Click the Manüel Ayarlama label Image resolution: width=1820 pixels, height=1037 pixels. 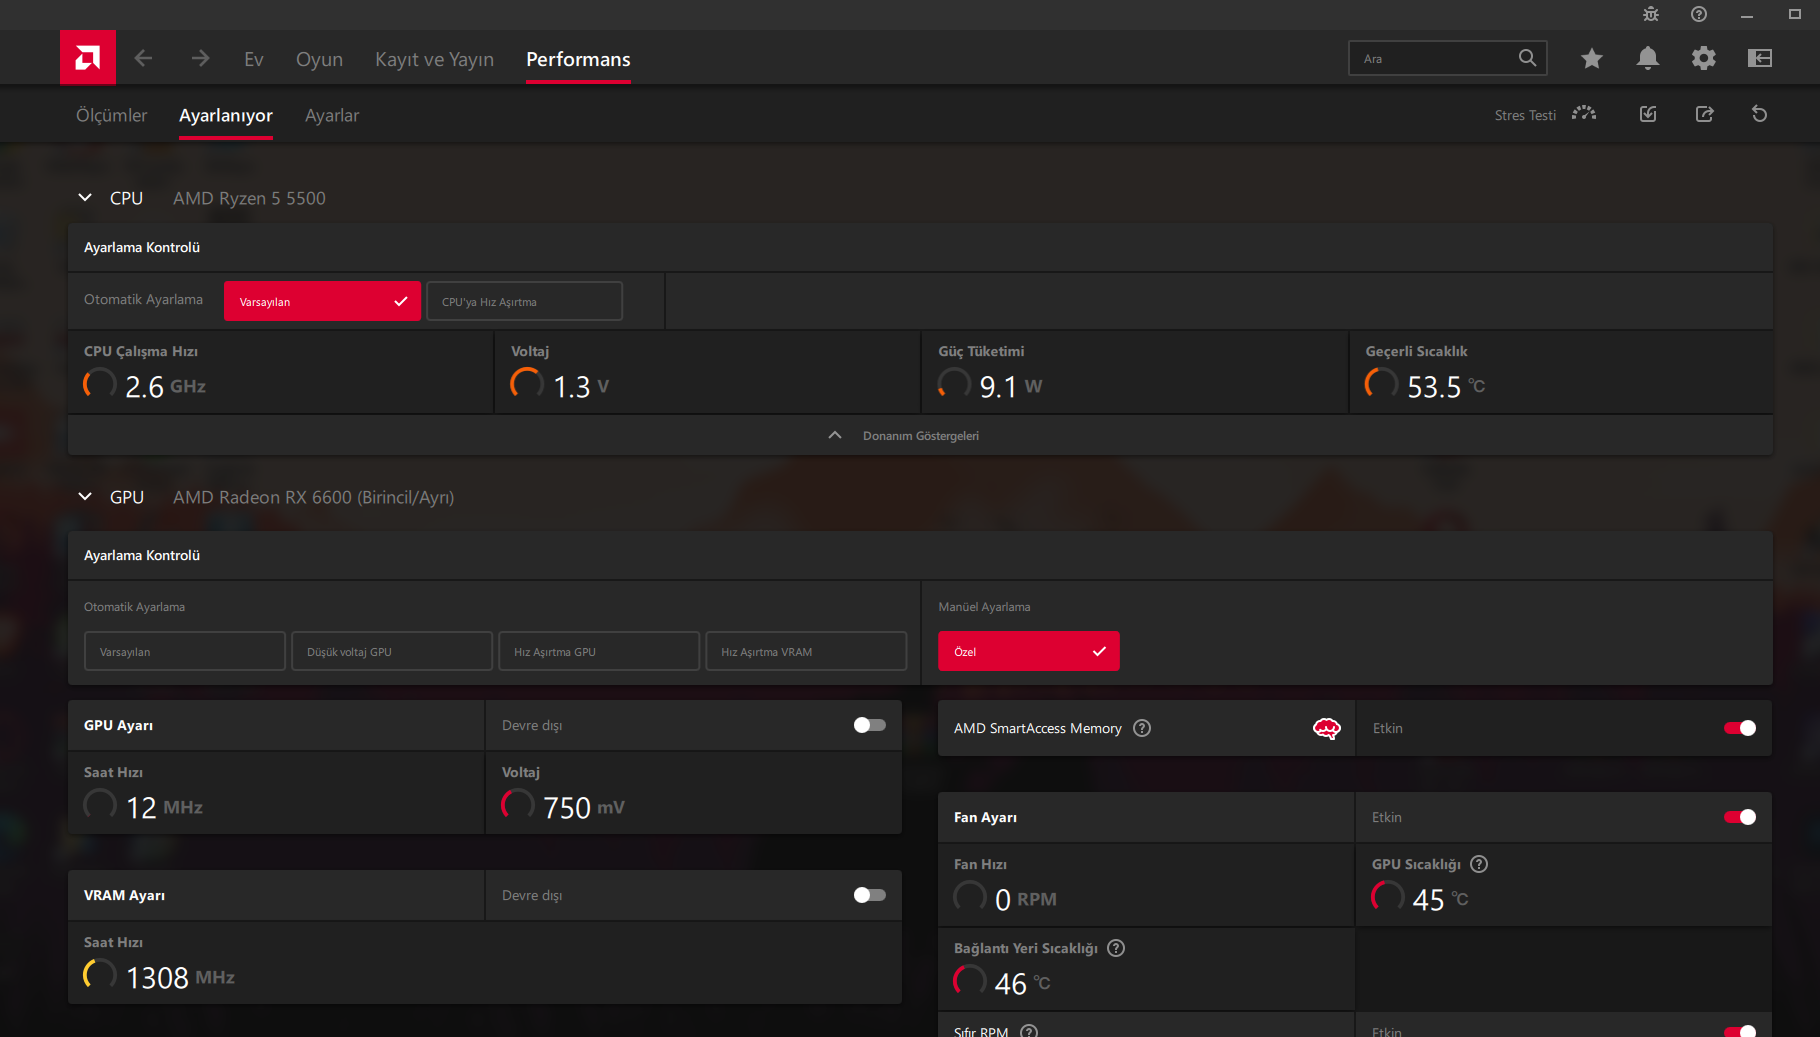point(984,607)
